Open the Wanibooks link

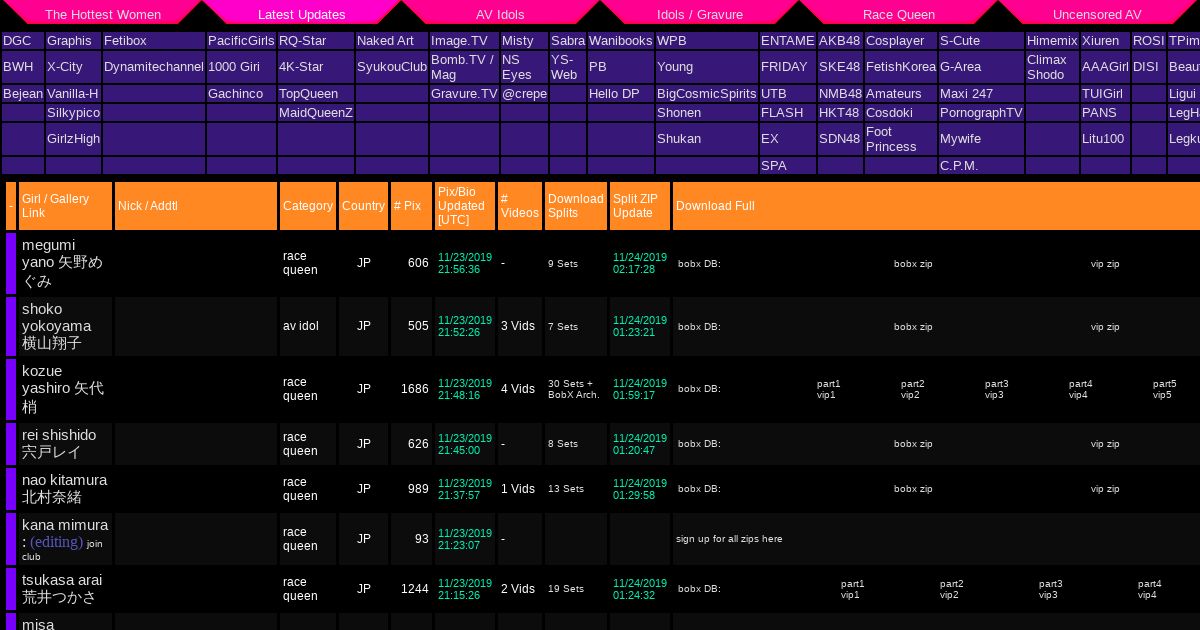tap(620, 41)
